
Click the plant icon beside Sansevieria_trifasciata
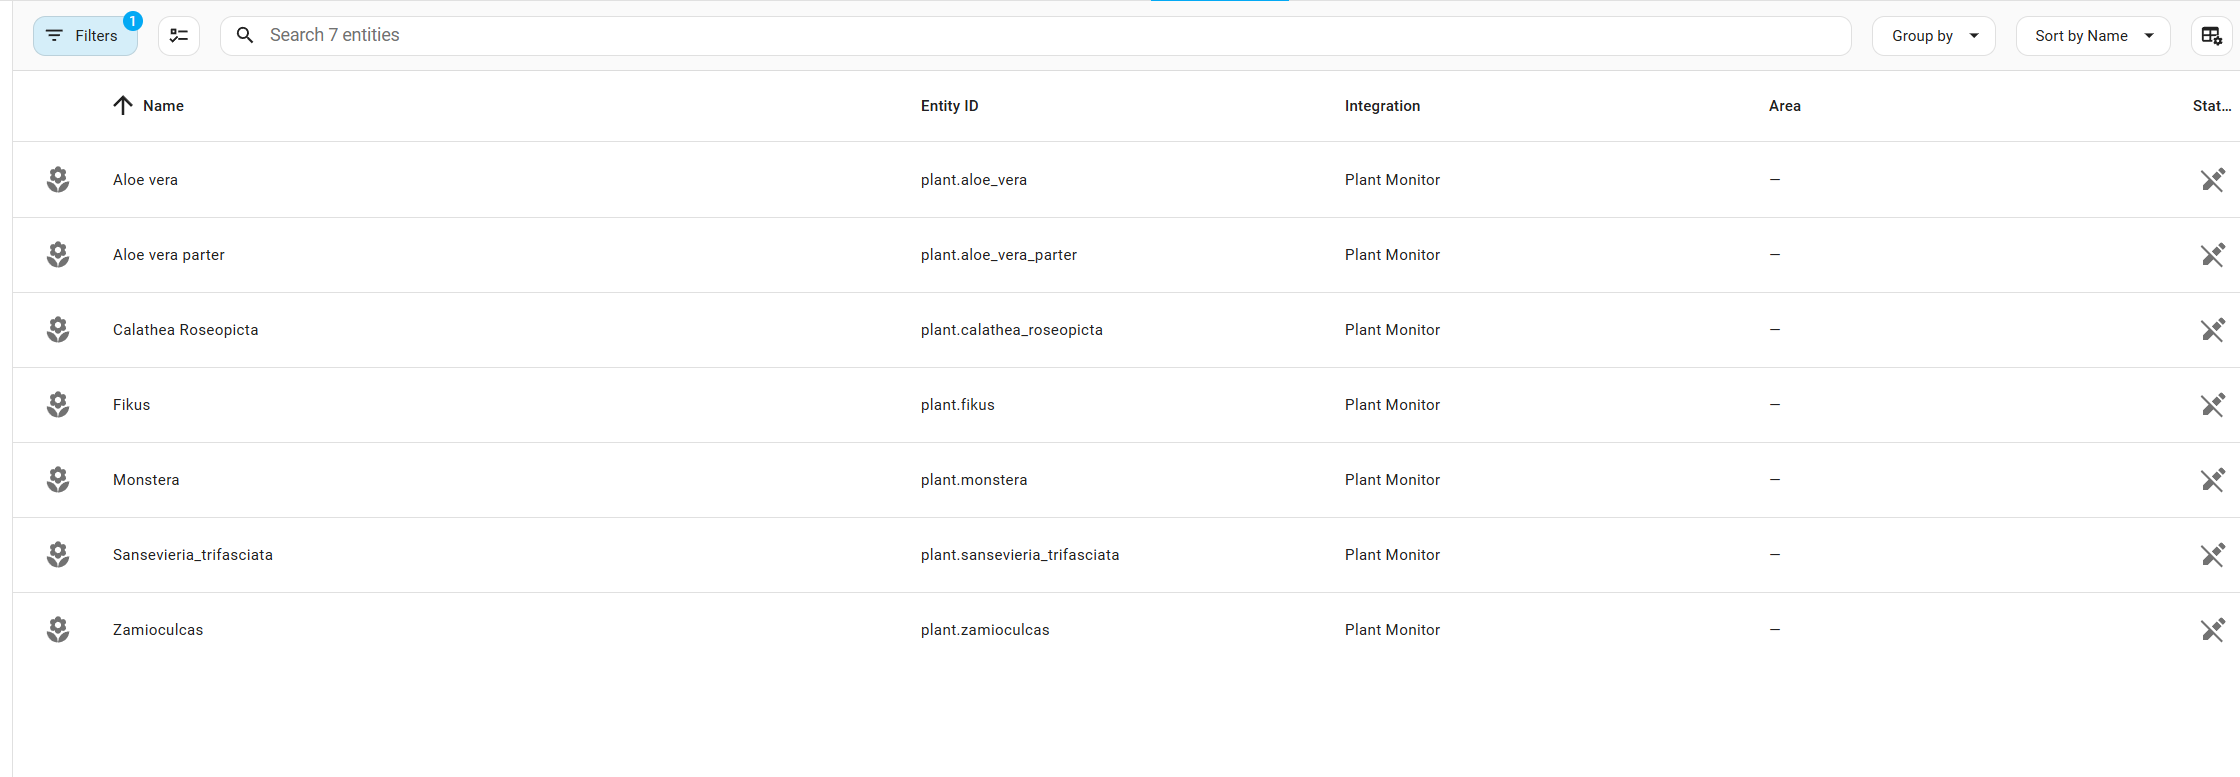58,555
